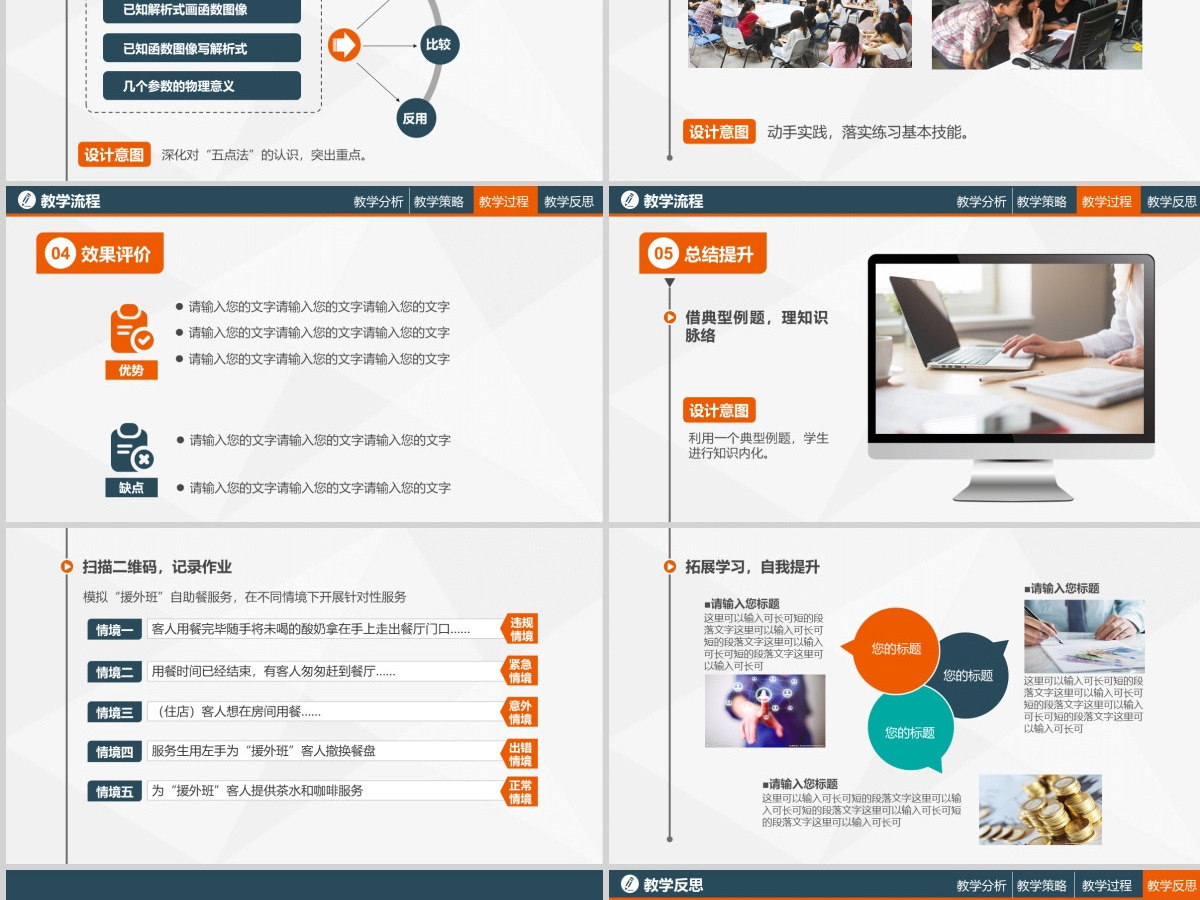1200x900 pixels.
Task: Click the 设计意图 label beside 动手实践
Action: pyautogui.click(x=719, y=132)
